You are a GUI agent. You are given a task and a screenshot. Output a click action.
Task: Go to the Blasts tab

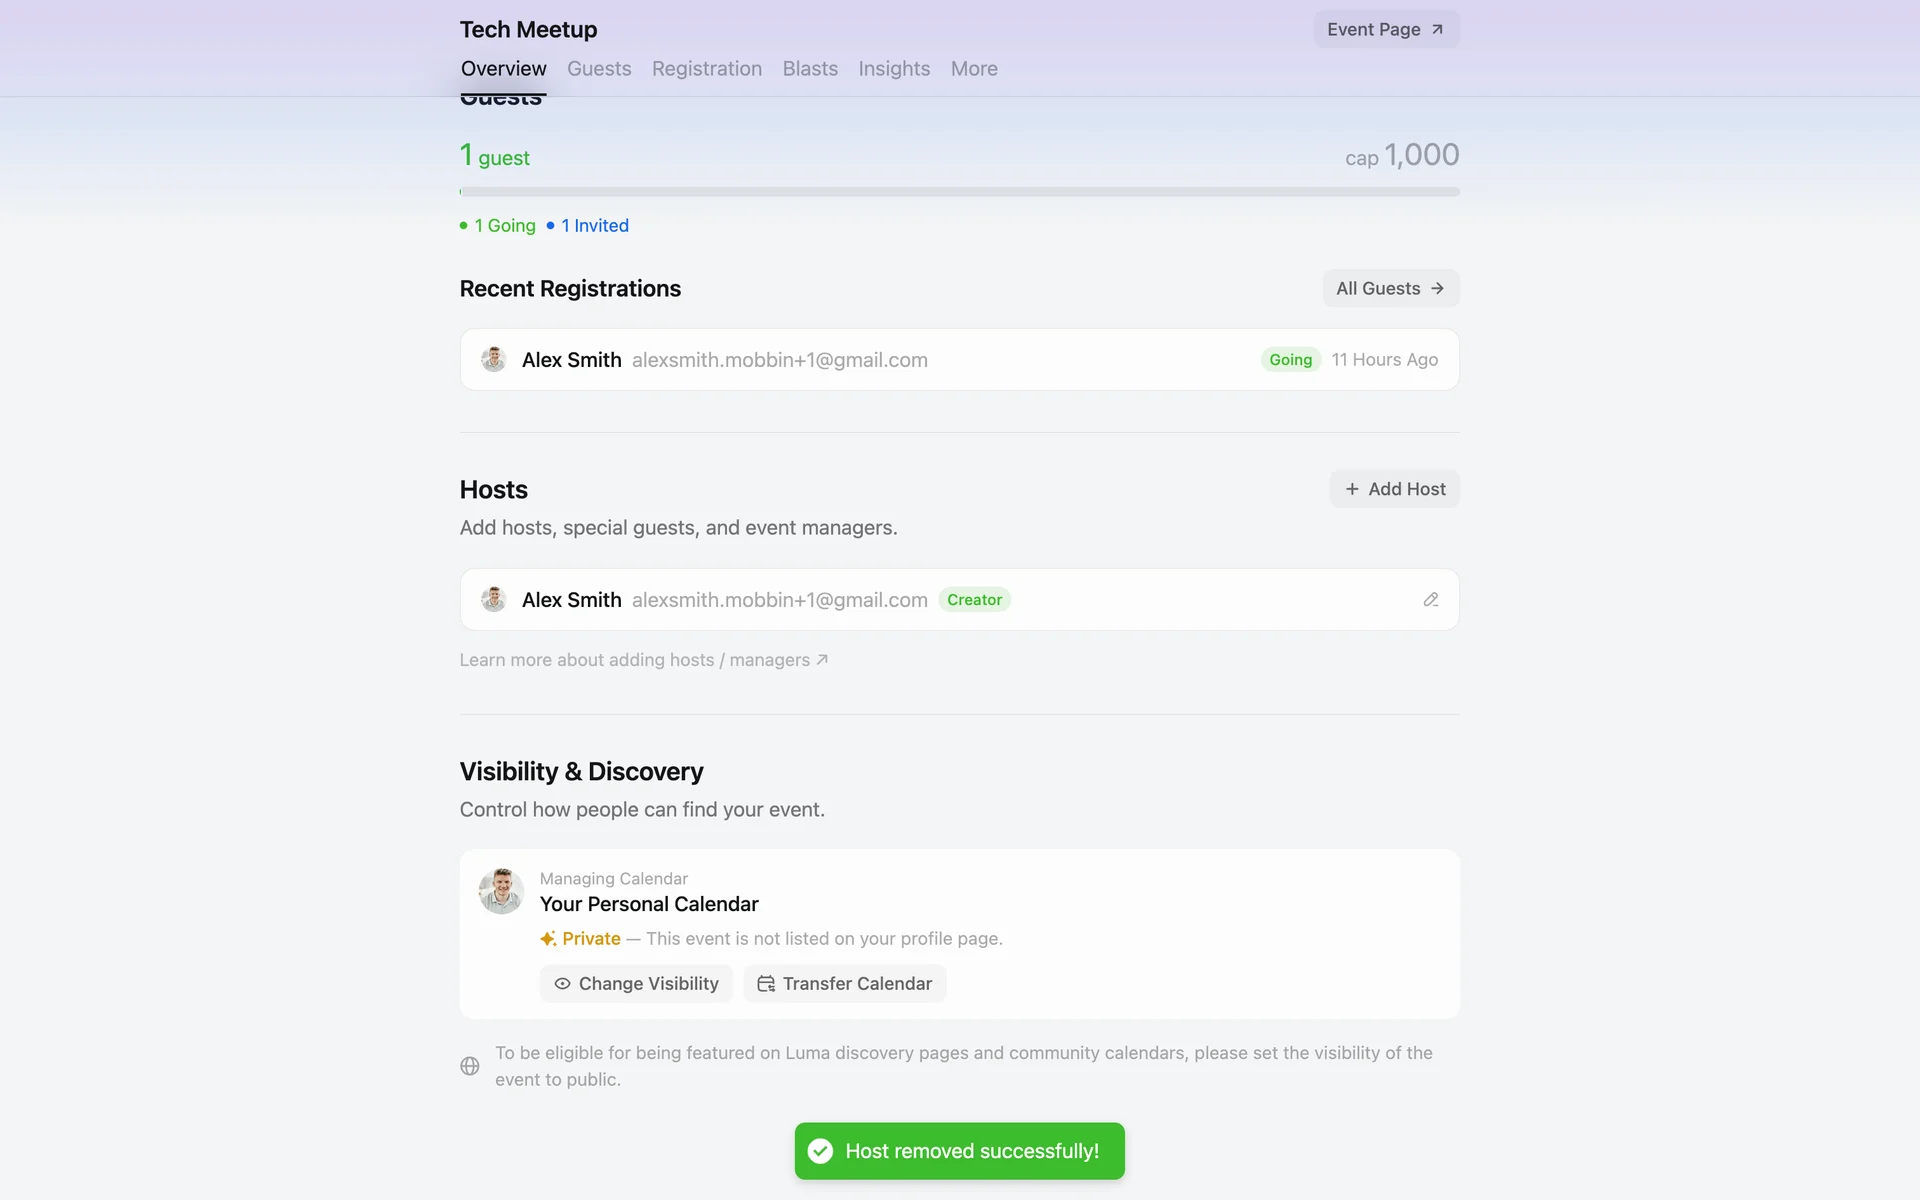[x=810, y=69]
